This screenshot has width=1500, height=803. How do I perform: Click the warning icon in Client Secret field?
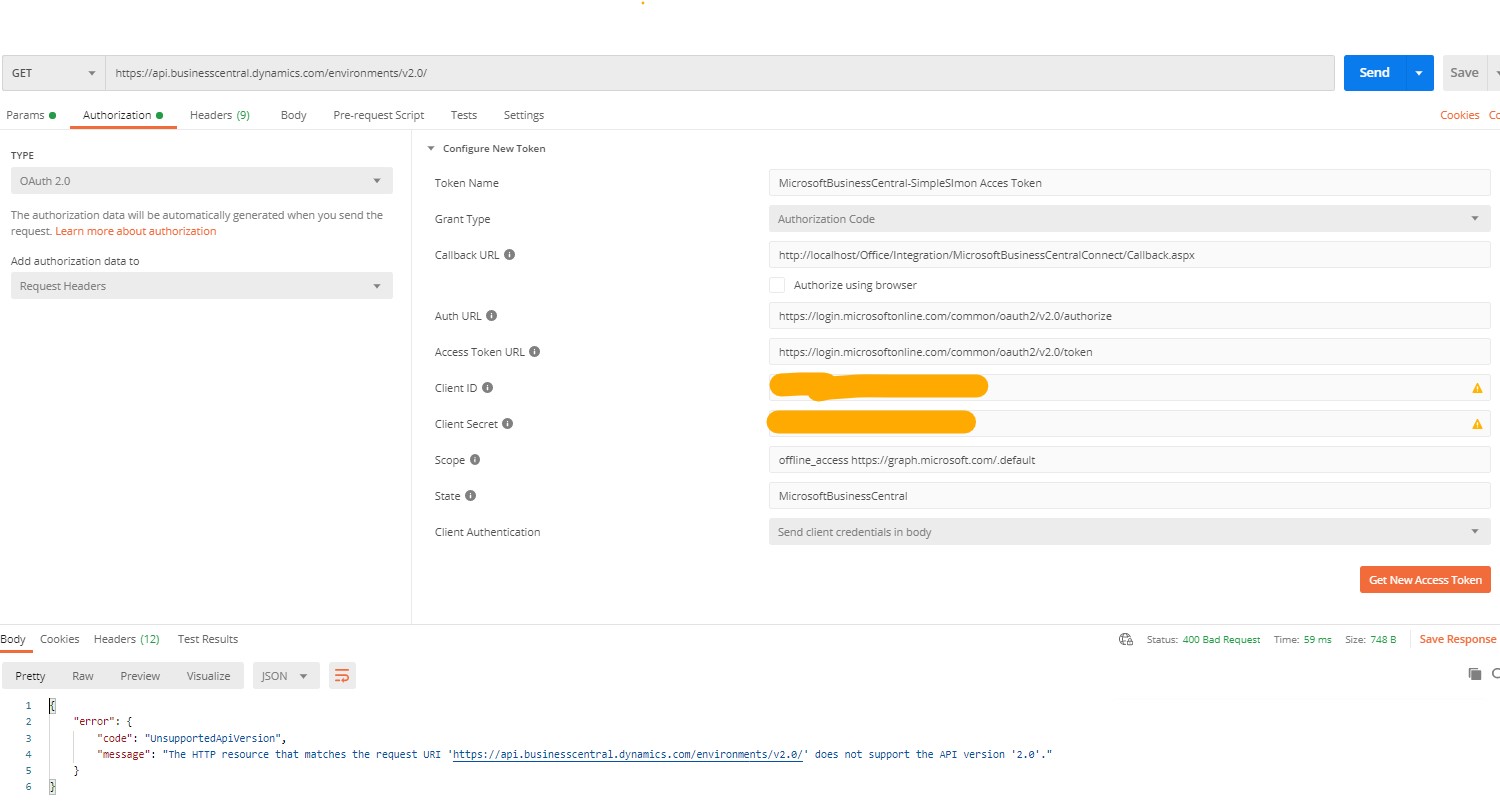pos(1477,424)
